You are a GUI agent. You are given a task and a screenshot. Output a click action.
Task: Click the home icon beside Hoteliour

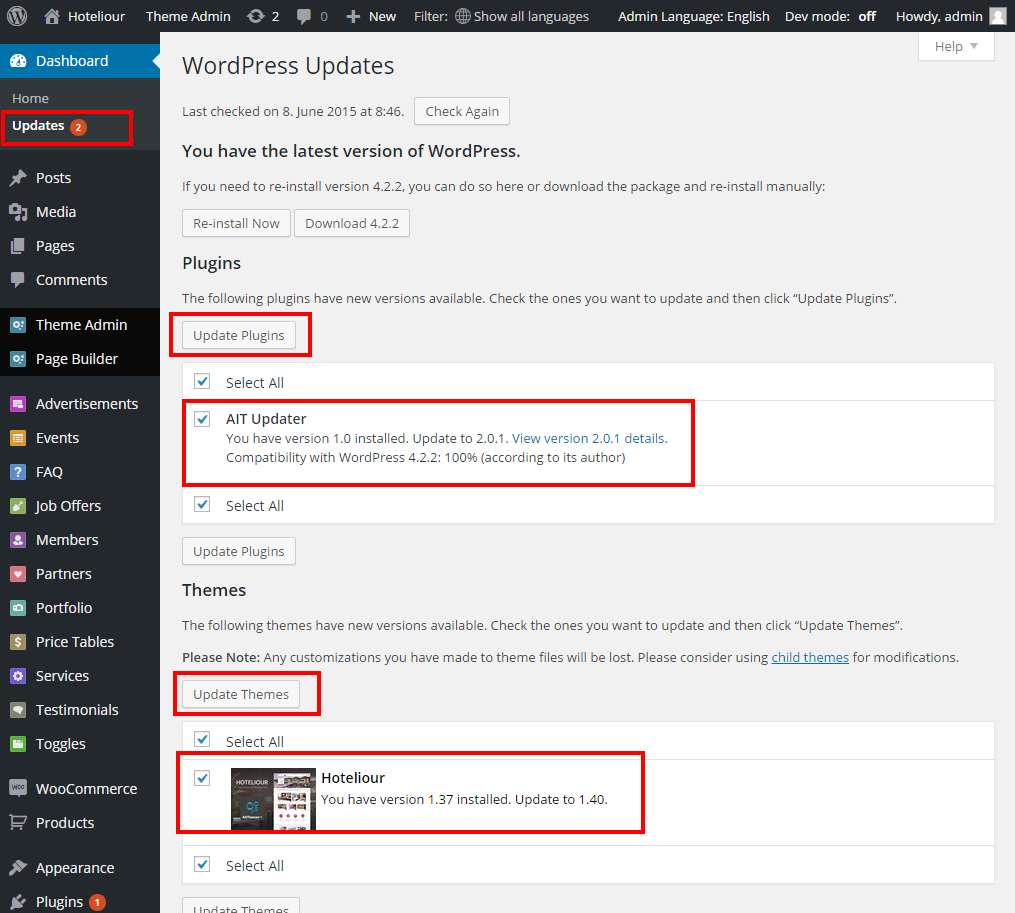click(53, 16)
